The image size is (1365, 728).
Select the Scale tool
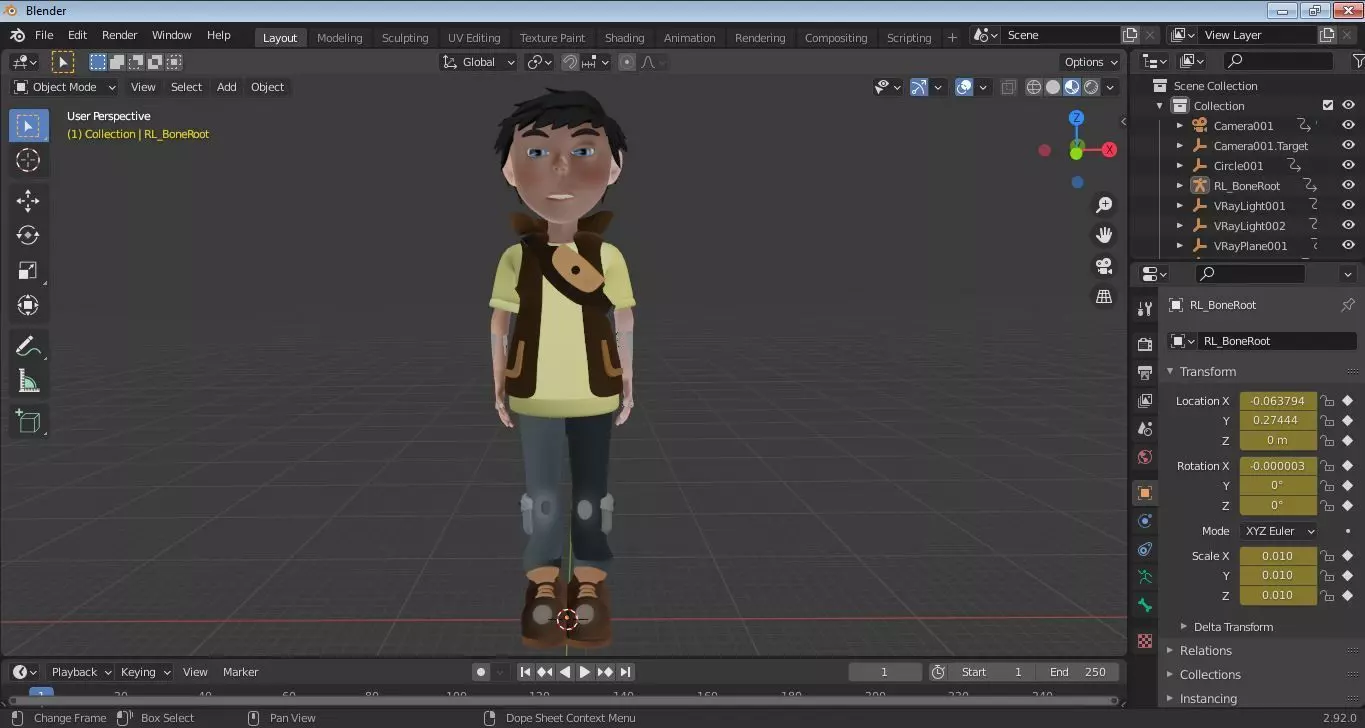(28, 270)
